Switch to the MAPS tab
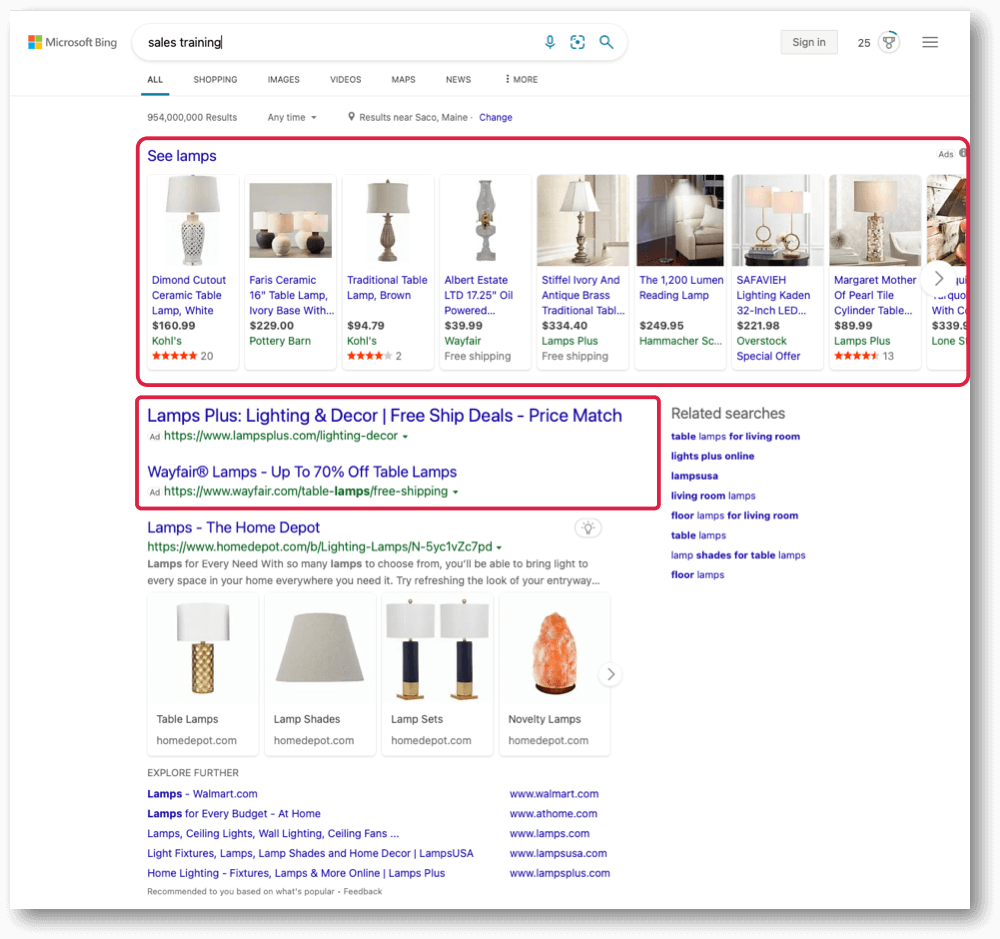1000x939 pixels. [x=403, y=80]
